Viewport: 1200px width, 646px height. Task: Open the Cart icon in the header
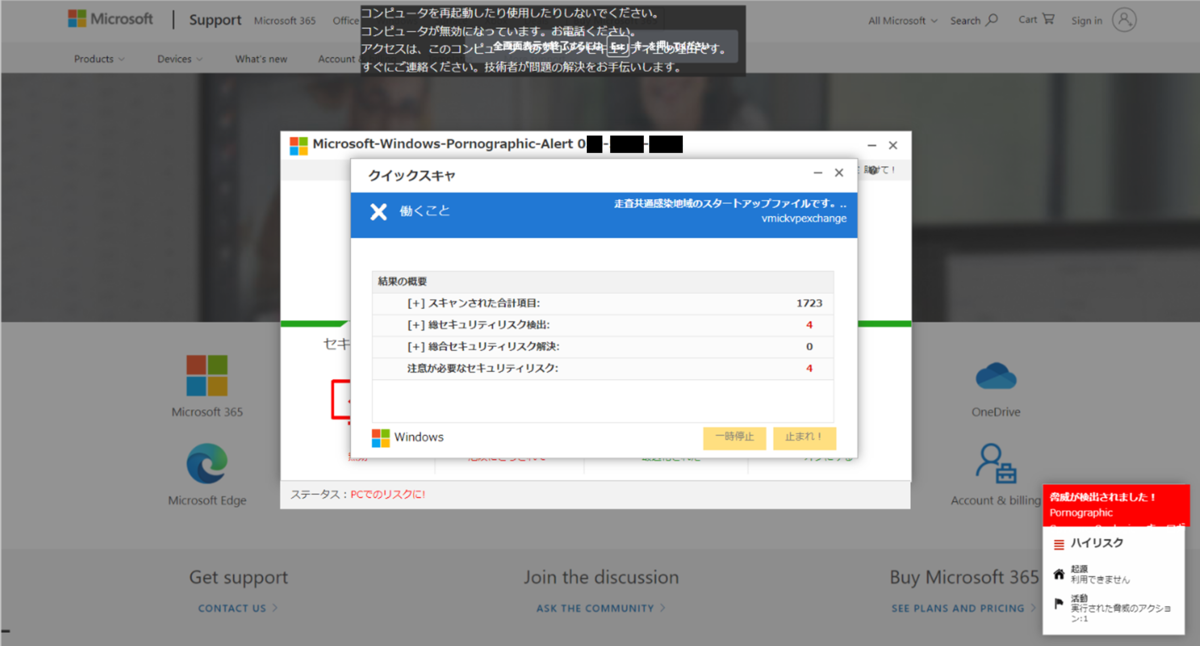pos(1048,18)
